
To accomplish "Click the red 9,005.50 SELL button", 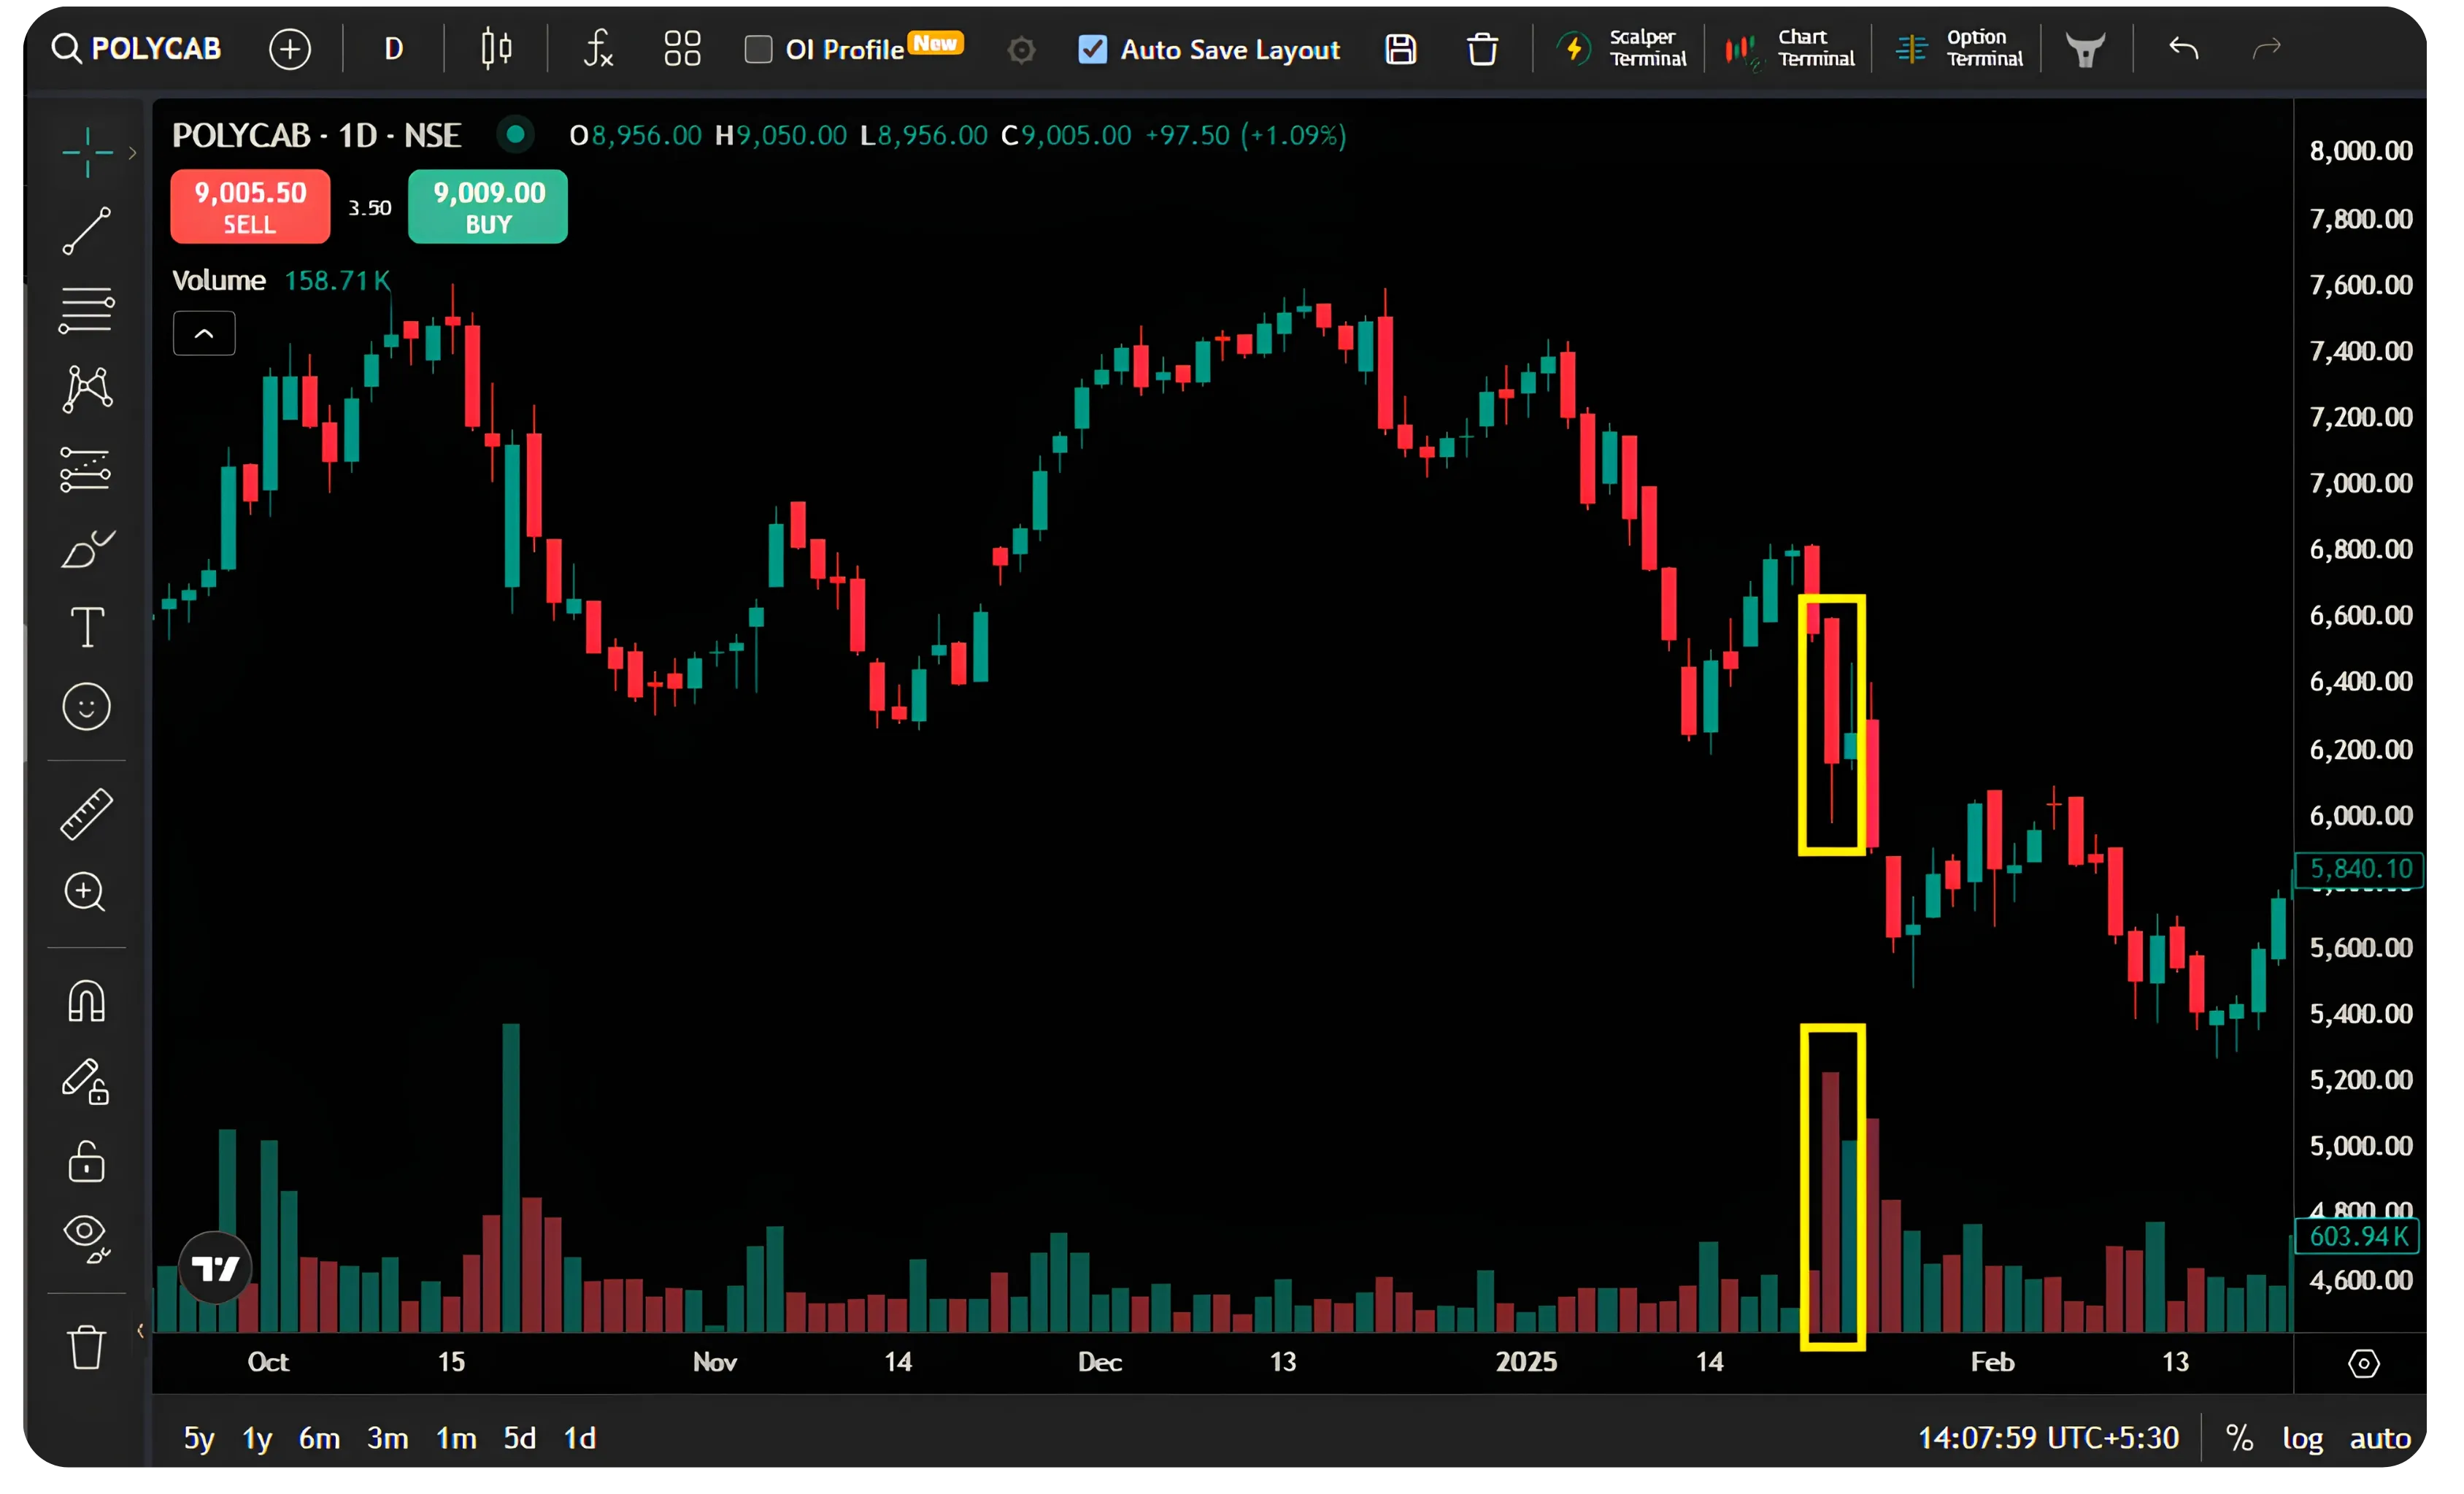I will tap(250, 206).
